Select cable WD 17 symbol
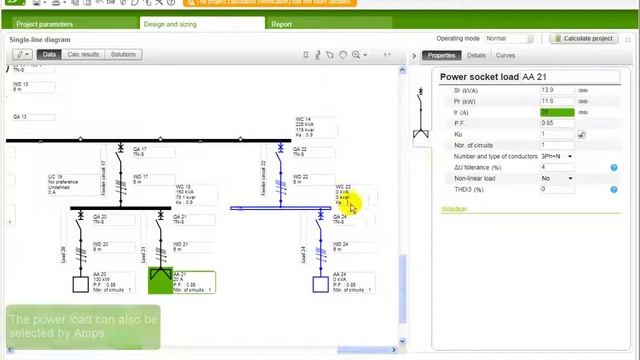Viewport: 640px width, 360px height. click(x=120, y=187)
